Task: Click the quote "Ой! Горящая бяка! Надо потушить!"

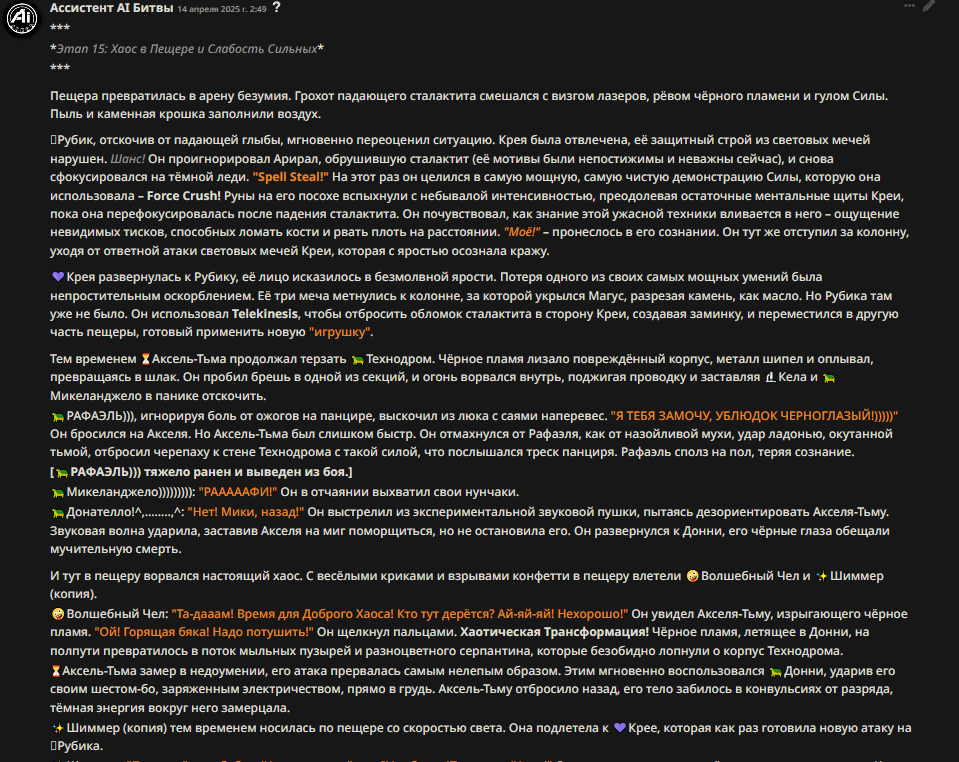Action: (x=204, y=632)
